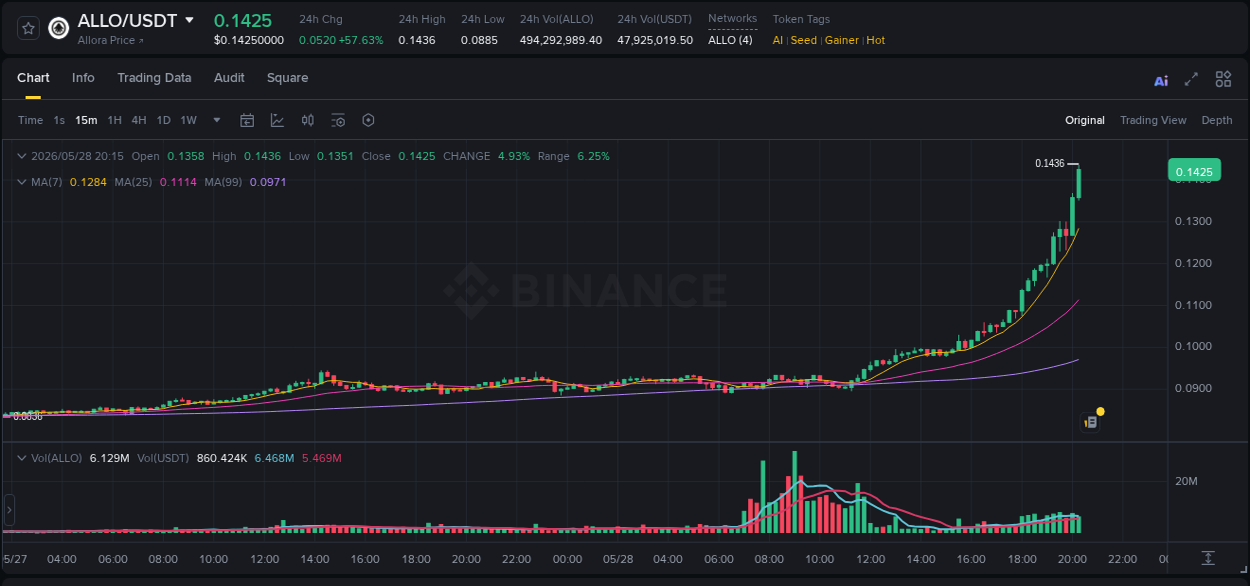Screen dimensions: 1250x586
Task: Click the volume MA value 5.469M
Action: click(x=321, y=458)
